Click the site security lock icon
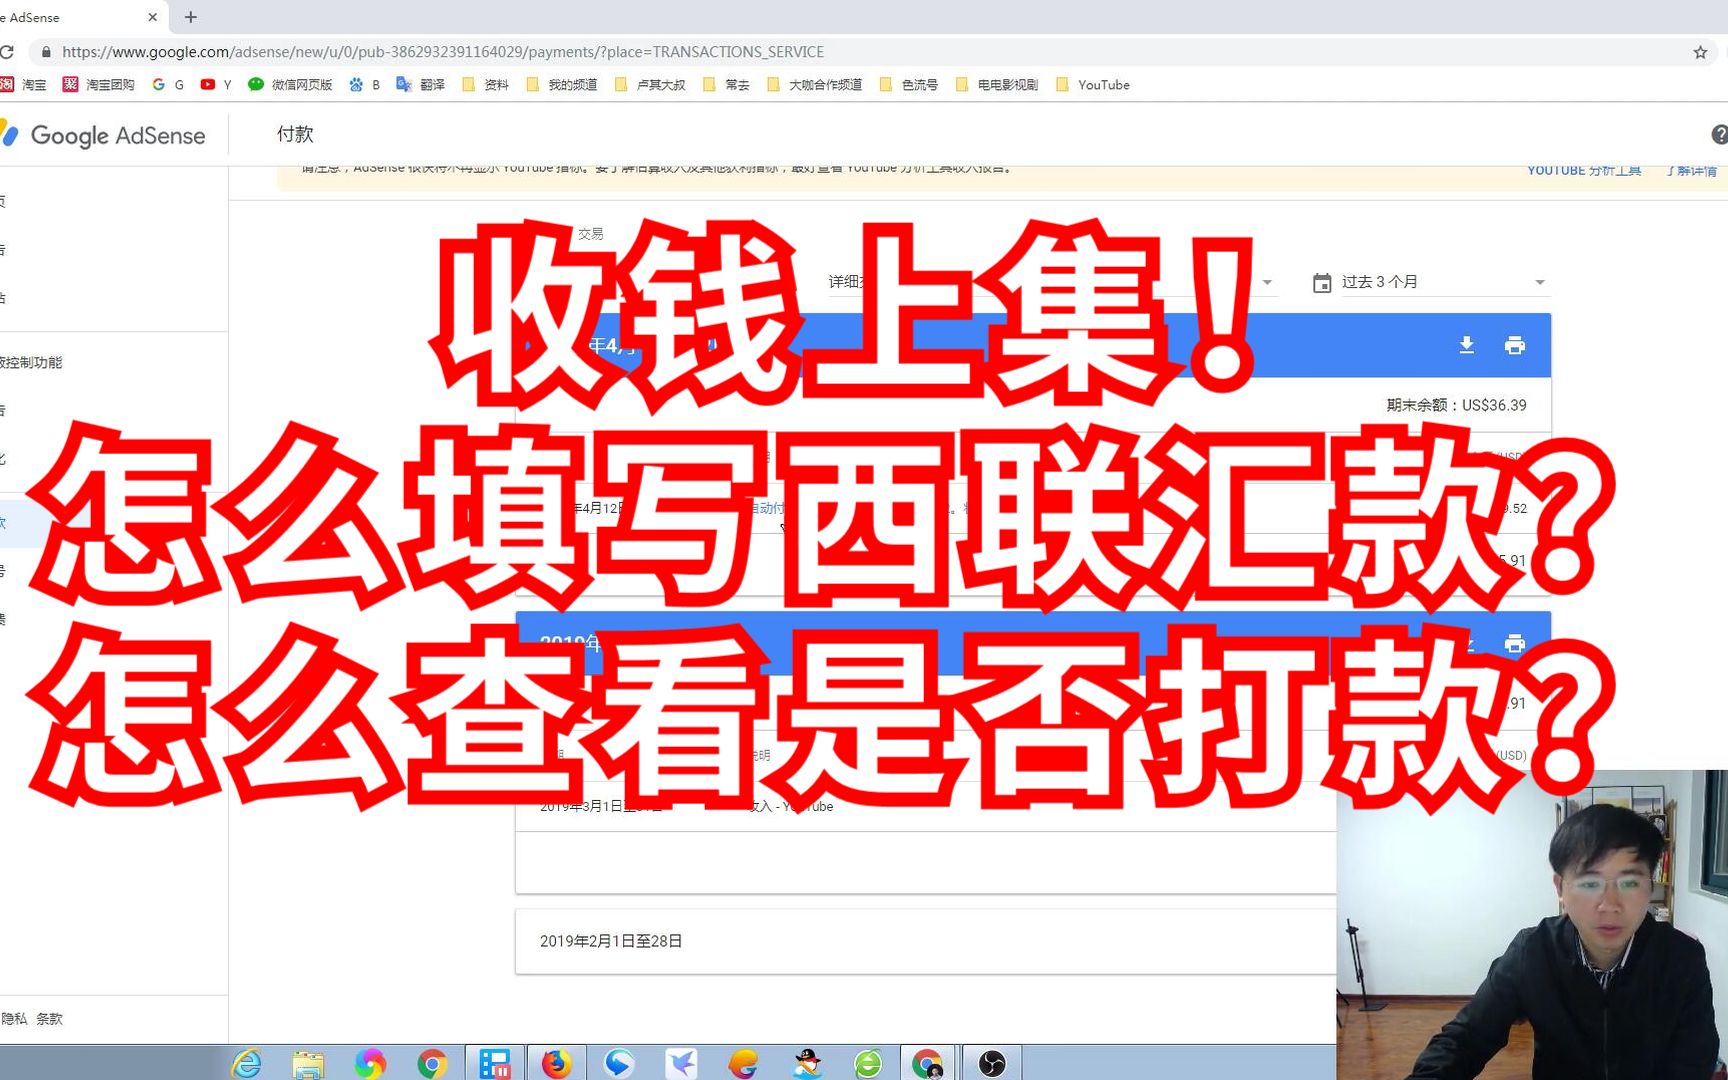Image resolution: width=1728 pixels, height=1080 pixels. [x=46, y=52]
